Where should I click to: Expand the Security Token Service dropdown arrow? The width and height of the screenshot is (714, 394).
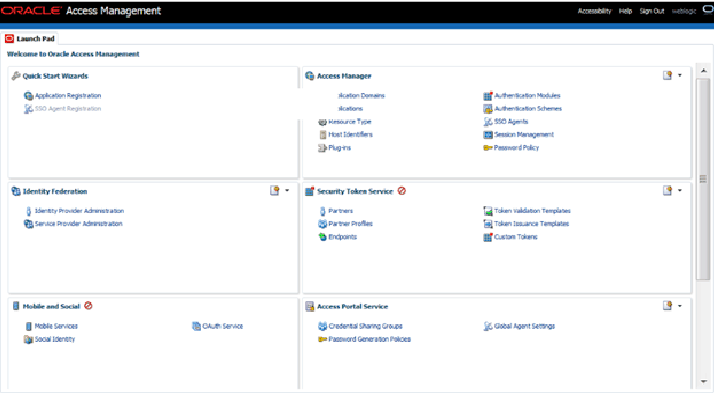tap(680, 191)
